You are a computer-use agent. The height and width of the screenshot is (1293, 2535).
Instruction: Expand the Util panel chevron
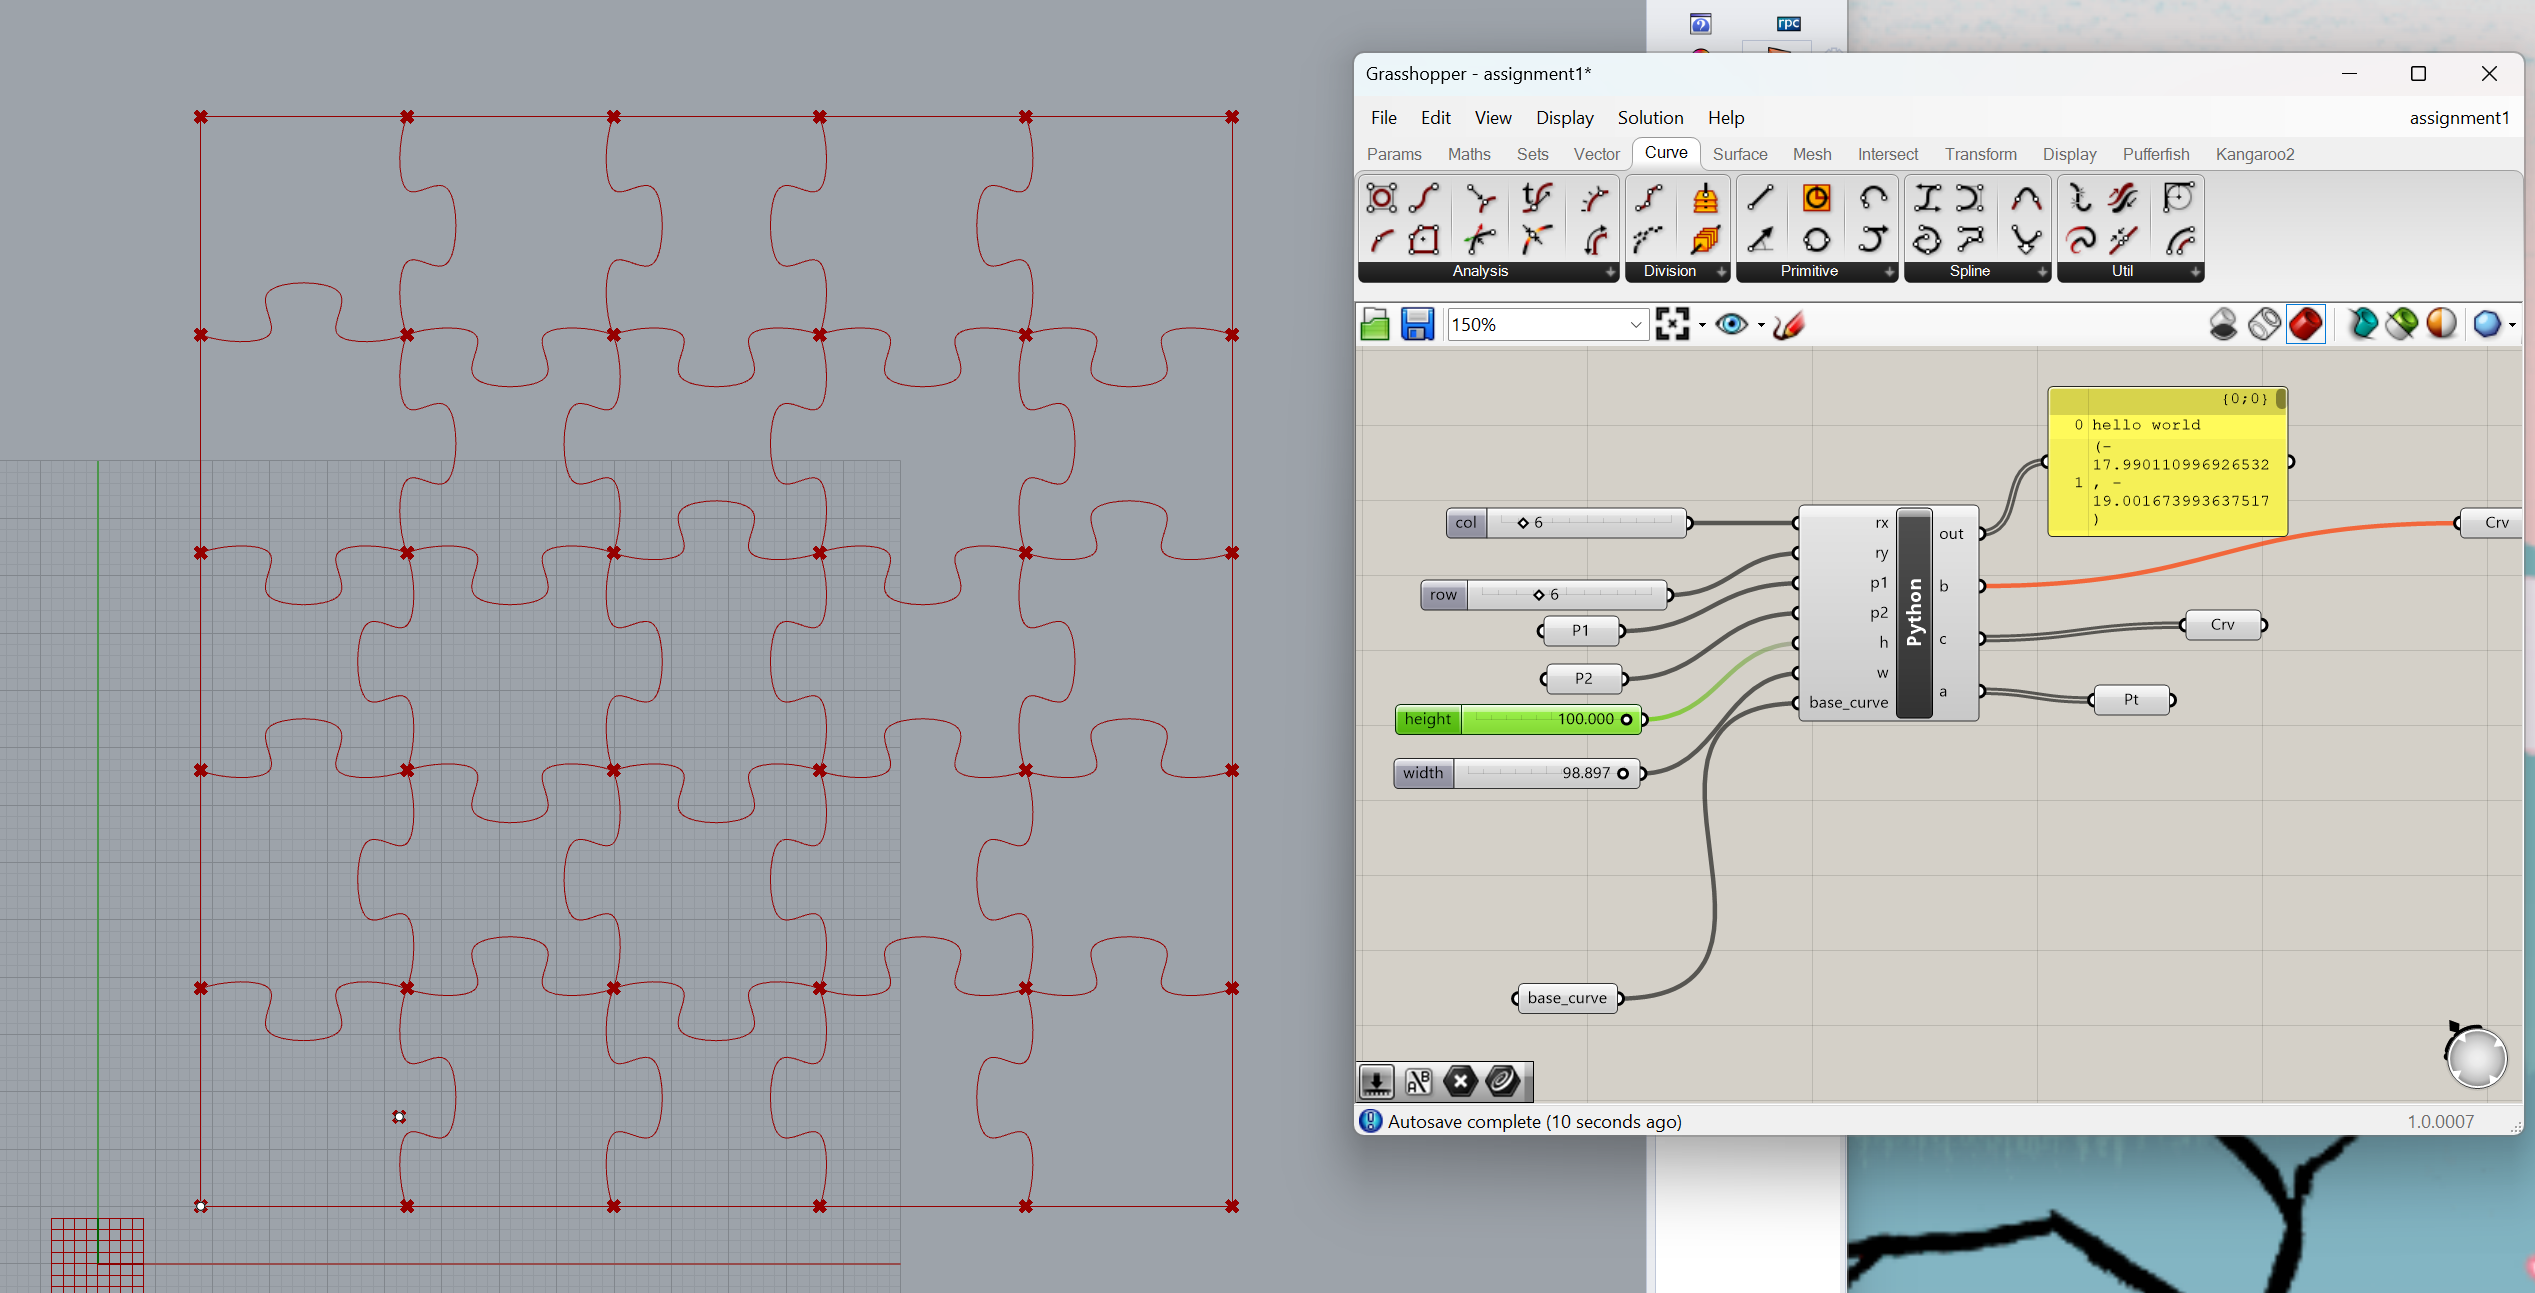point(2196,272)
